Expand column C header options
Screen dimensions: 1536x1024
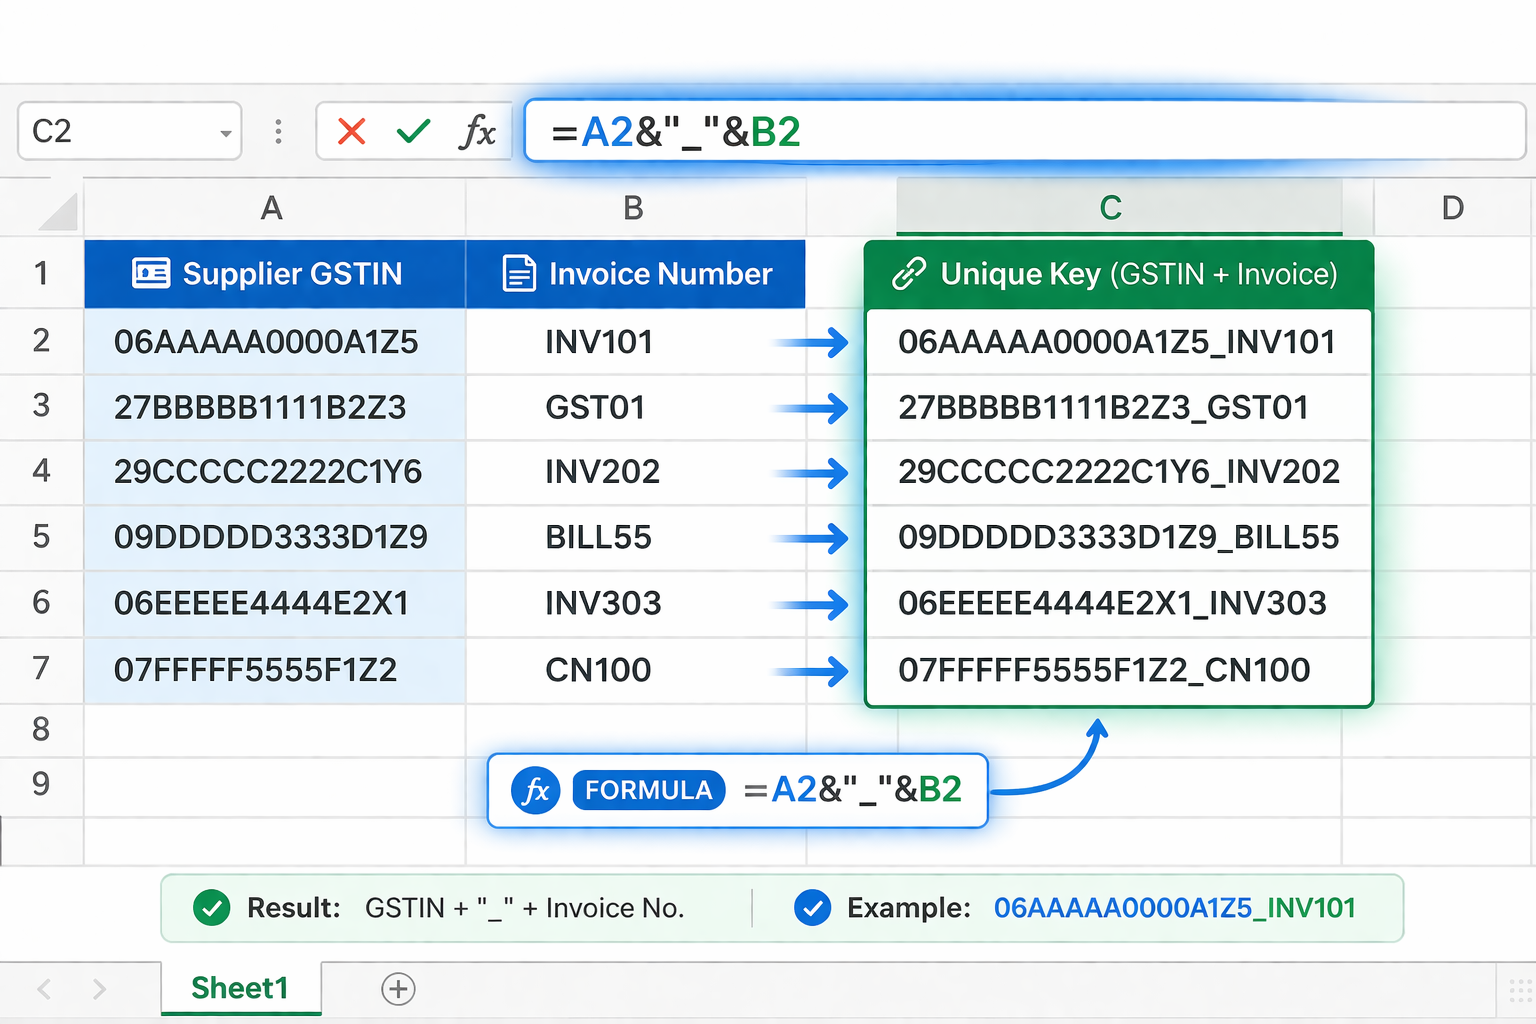tap(1111, 207)
